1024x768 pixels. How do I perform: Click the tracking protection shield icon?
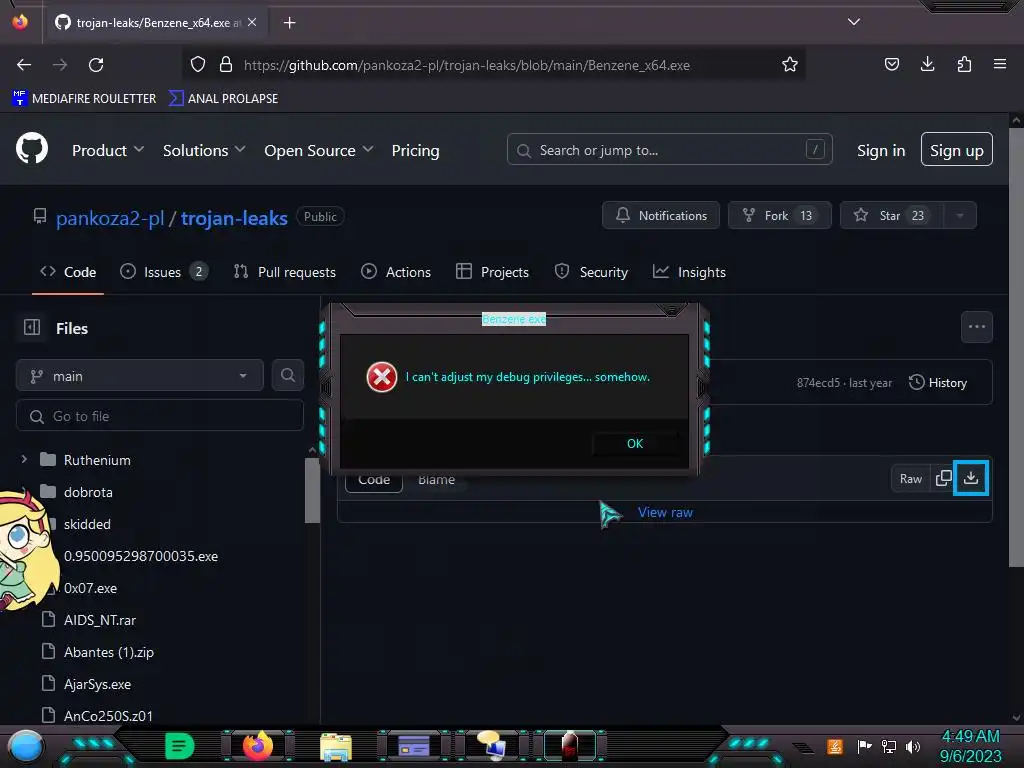pyautogui.click(x=198, y=65)
